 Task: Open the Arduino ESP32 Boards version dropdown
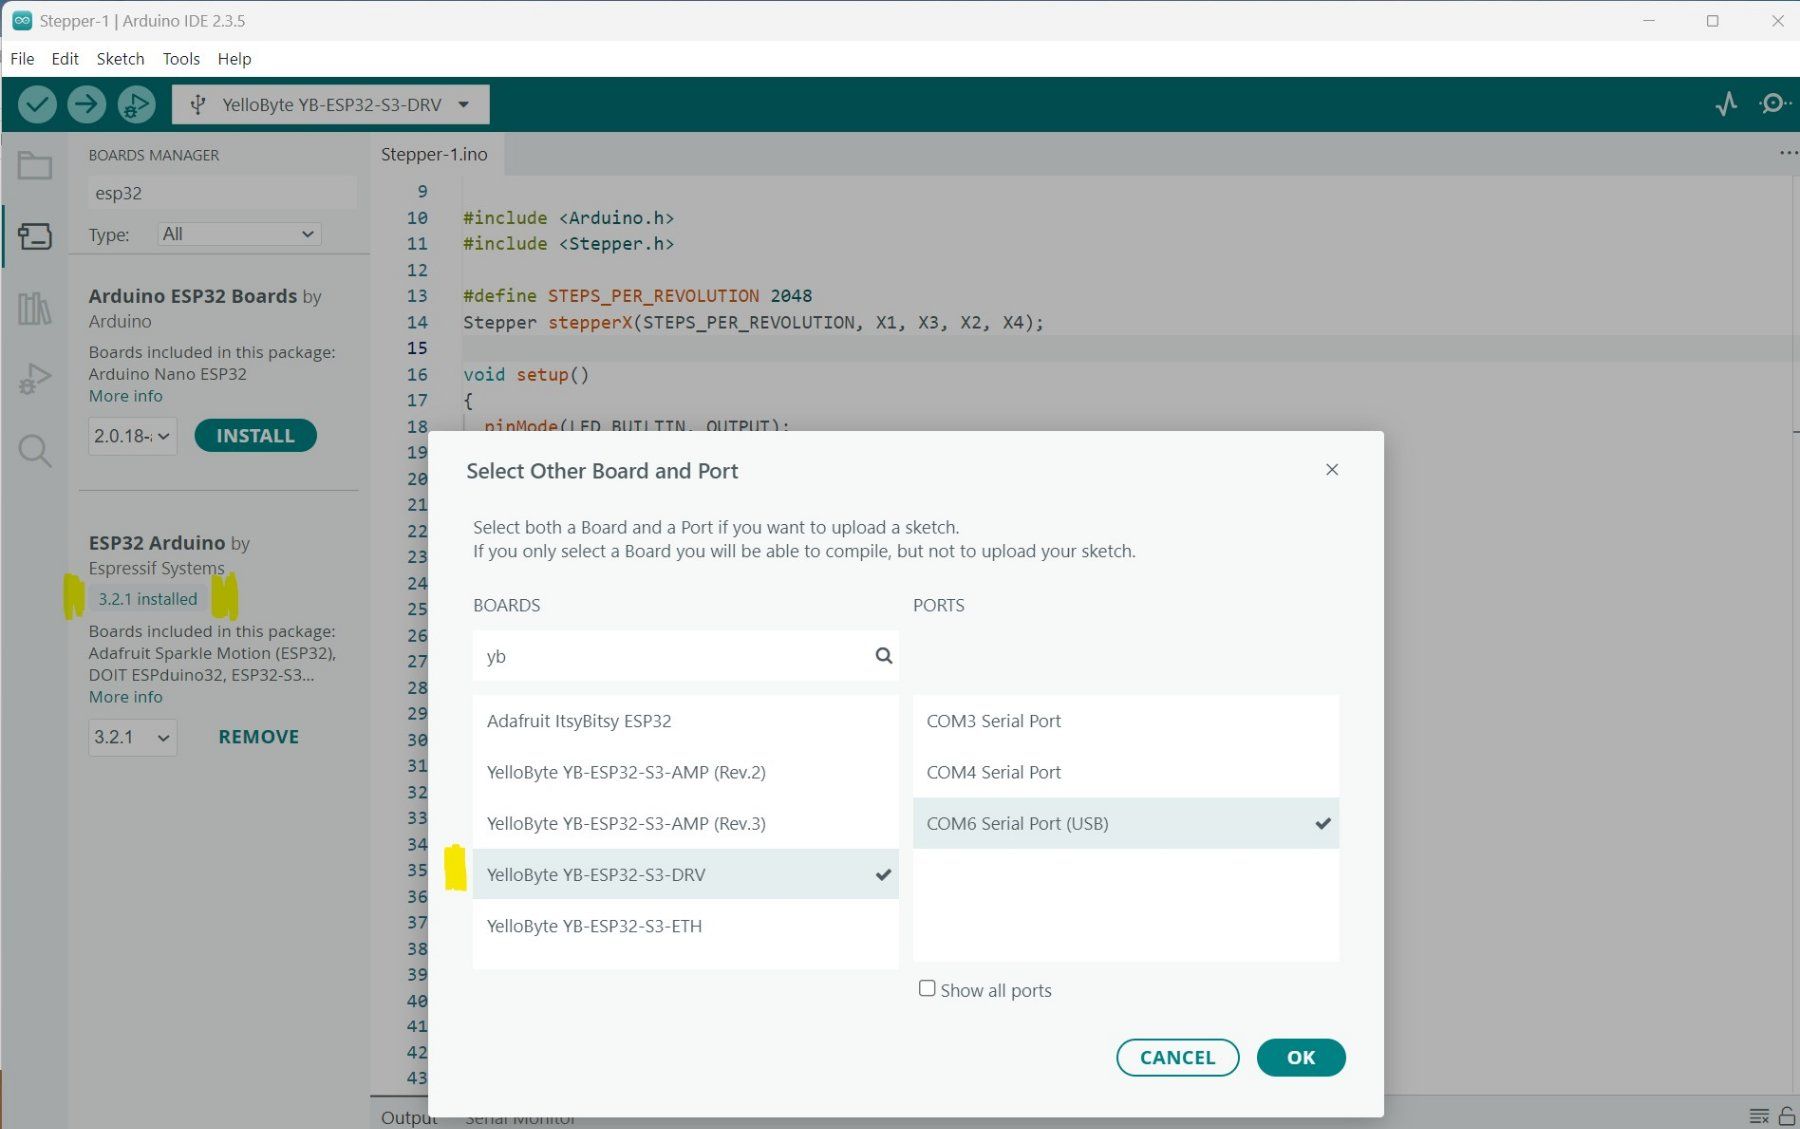tap(132, 436)
